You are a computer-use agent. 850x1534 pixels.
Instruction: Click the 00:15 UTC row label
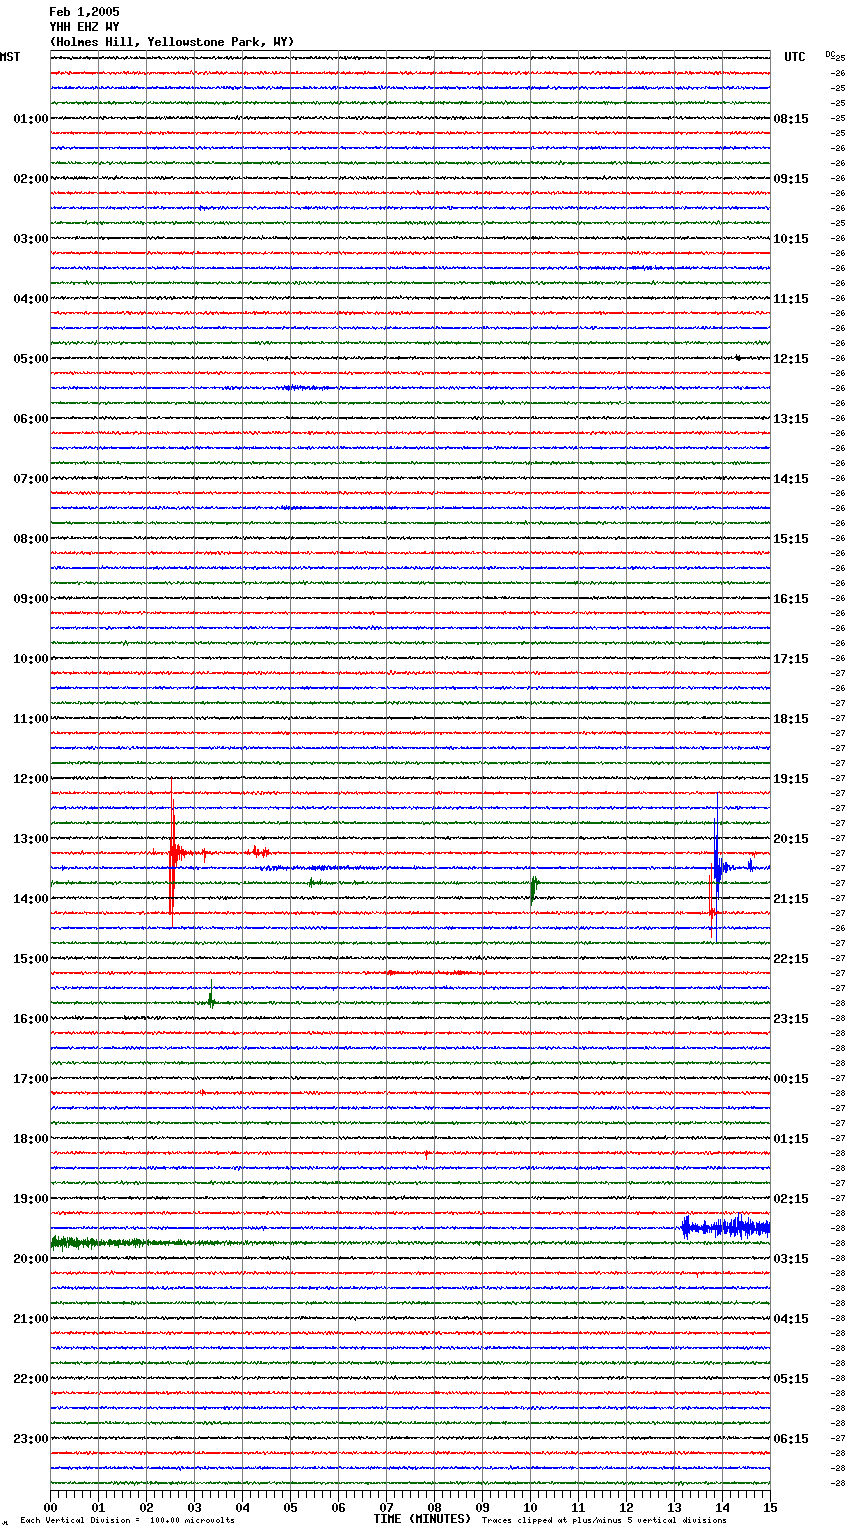pyautogui.click(x=791, y=1079)
